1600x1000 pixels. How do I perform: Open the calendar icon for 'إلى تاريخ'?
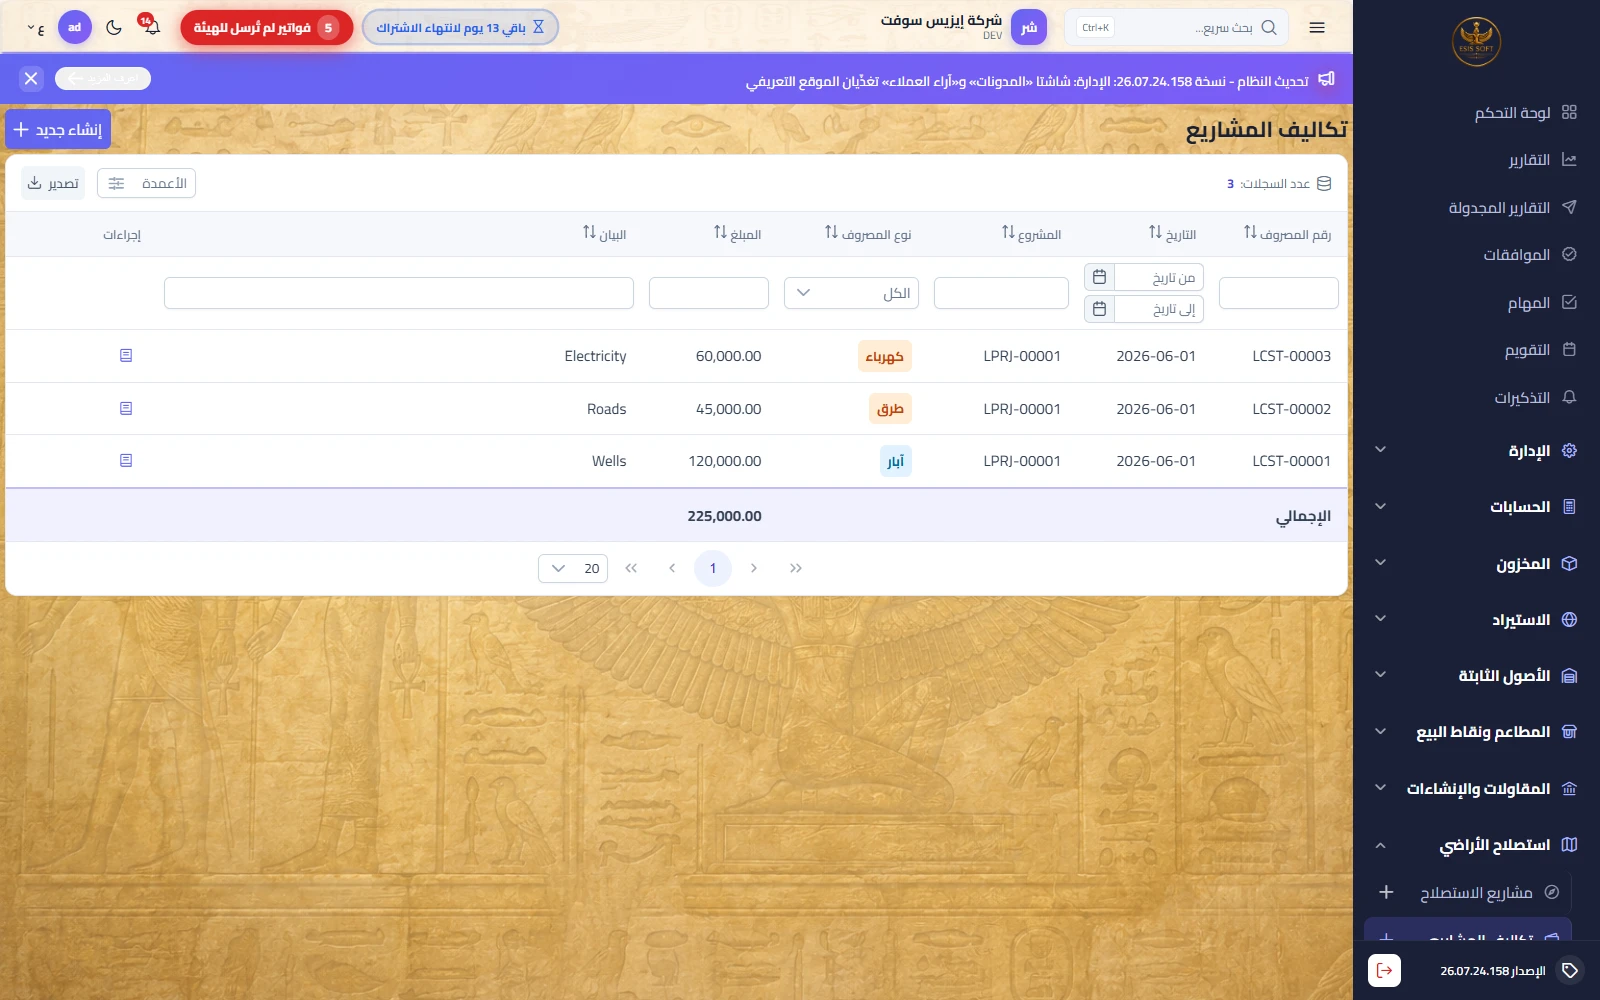pyautogui.click(x=1099, y=309)
